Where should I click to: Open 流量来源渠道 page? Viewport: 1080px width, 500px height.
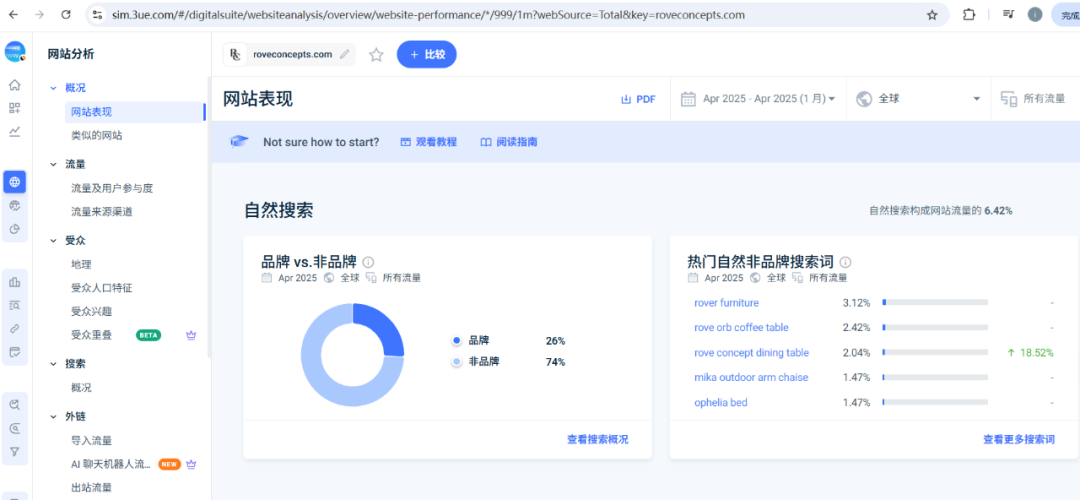[102, 211]
